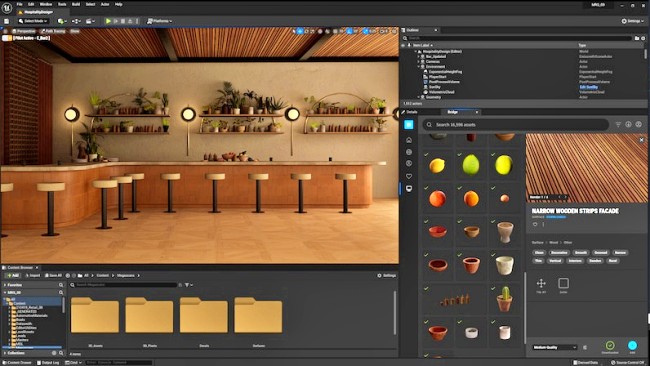This screenshot has height=366, width=650.
Task: Close the Narrow Wooden Strips Facade preview
Action: 642,140
